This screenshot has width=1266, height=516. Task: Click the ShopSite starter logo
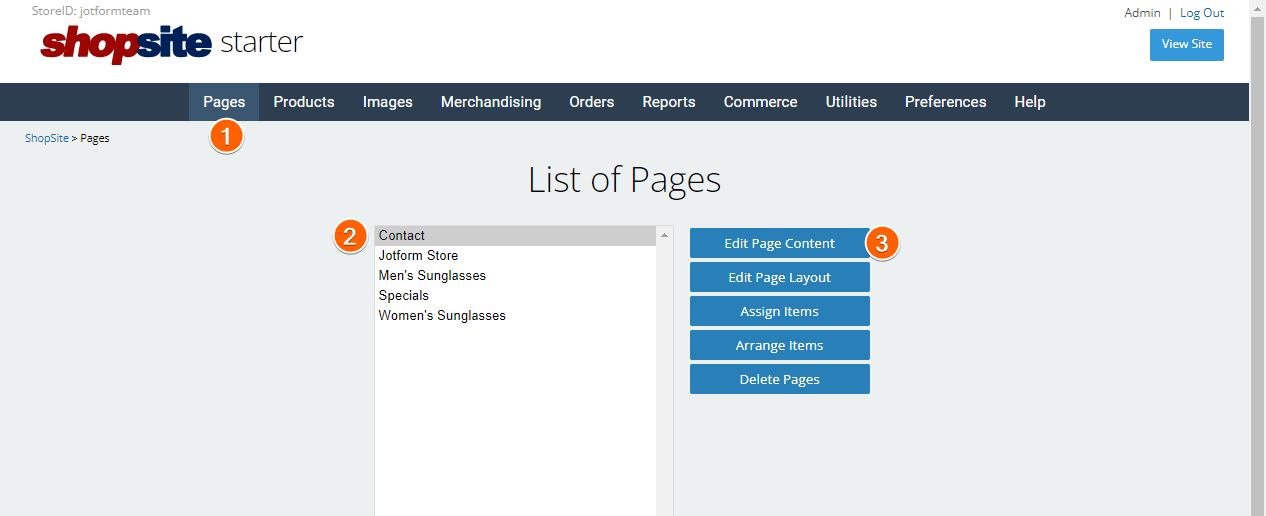pyautogui.click(x=171, y=43)
